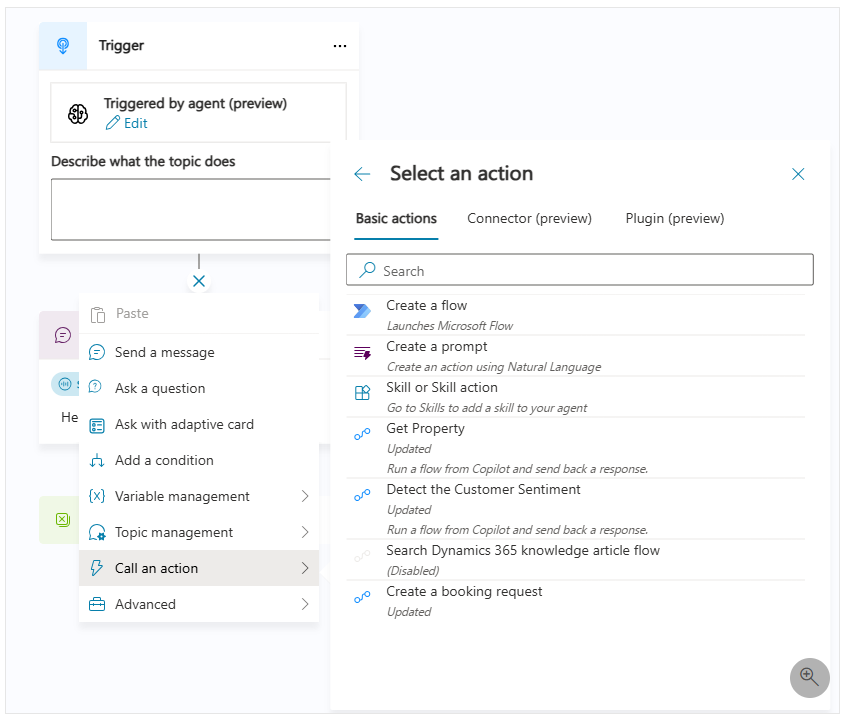Image resolution: width=844 pixels, height=719 pixels.
Task: Click the Create a flow icon
Action: [362, 311]
